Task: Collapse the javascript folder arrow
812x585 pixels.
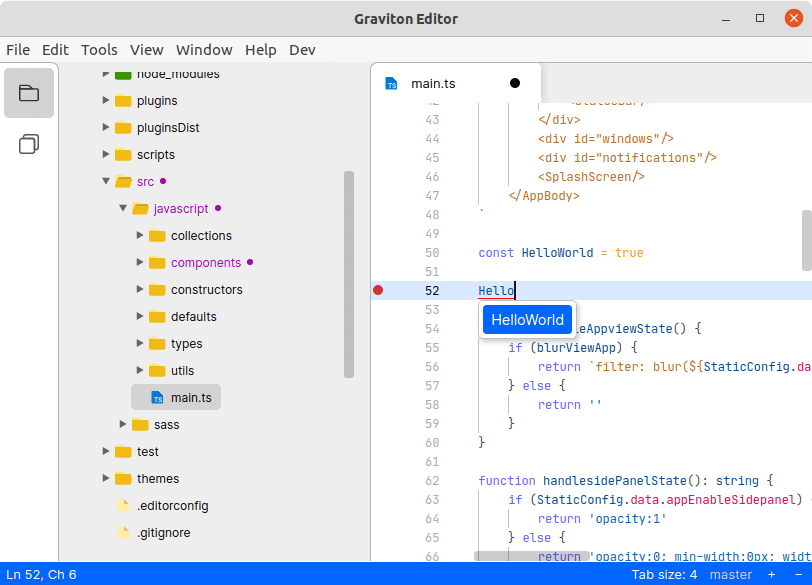Action: pyautogui.click(x=123, y=209)
